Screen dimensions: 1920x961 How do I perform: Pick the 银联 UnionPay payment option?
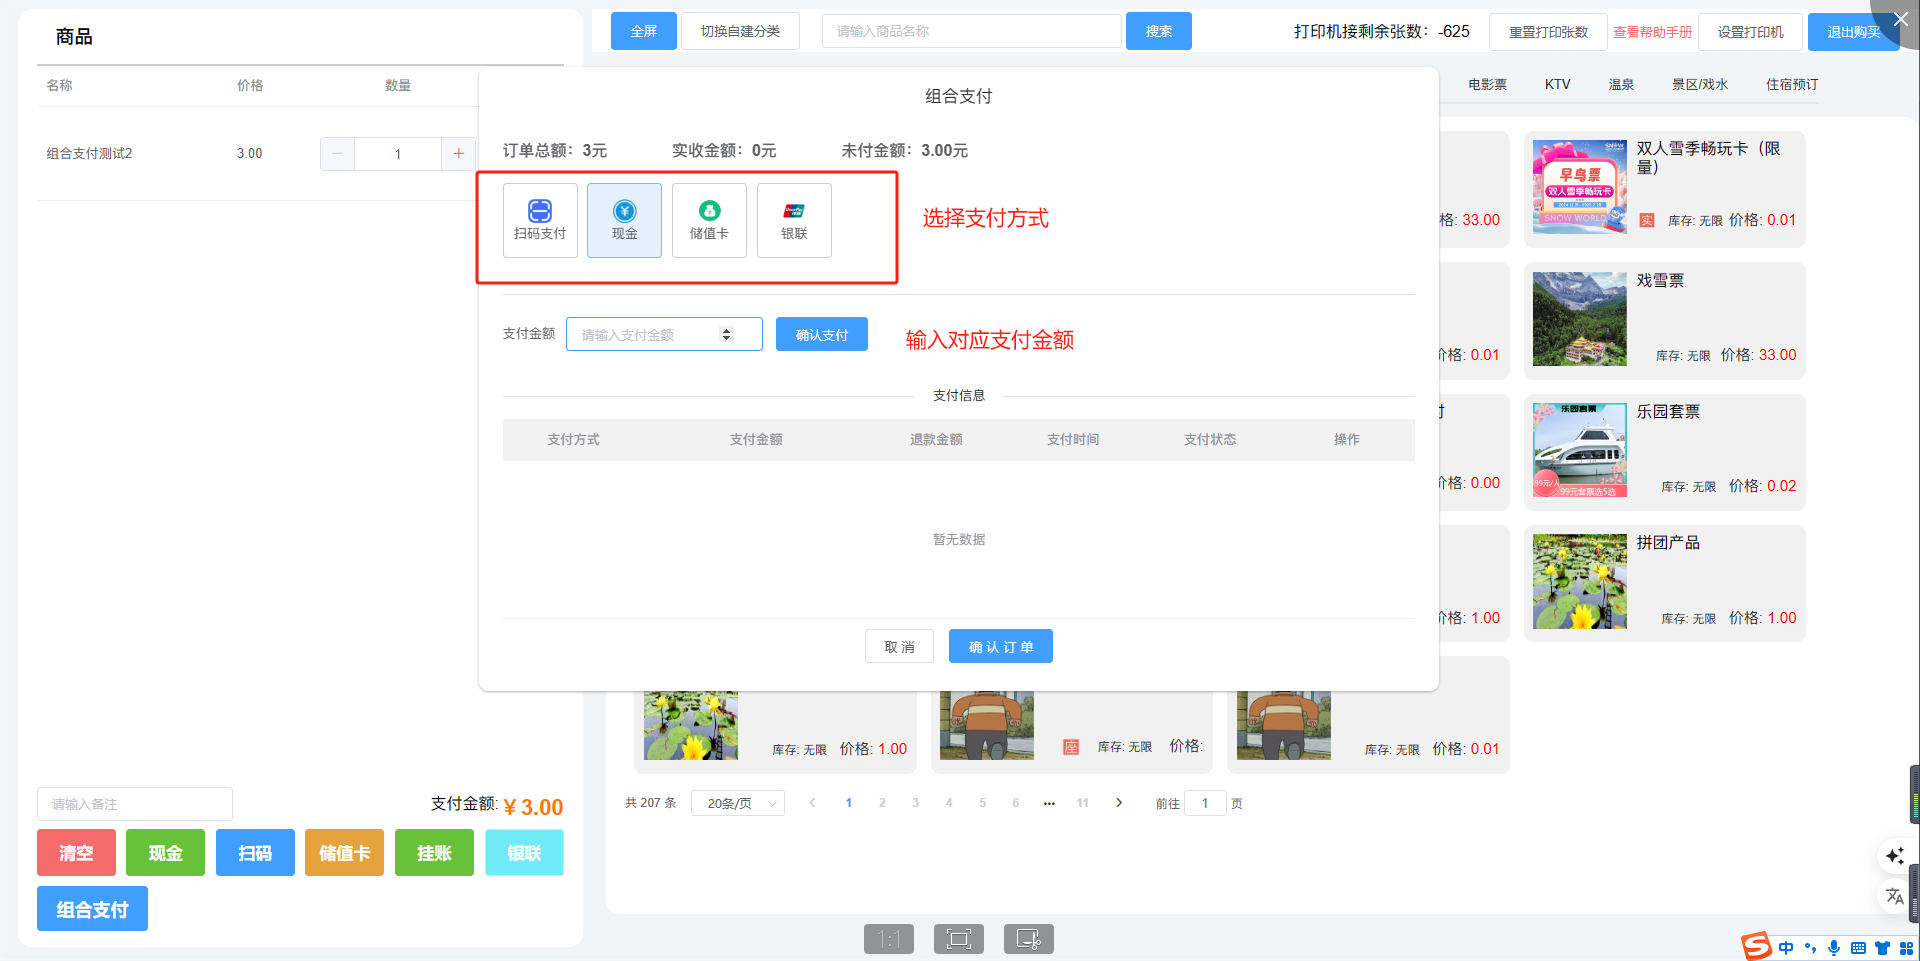click(x=794, y=220)
